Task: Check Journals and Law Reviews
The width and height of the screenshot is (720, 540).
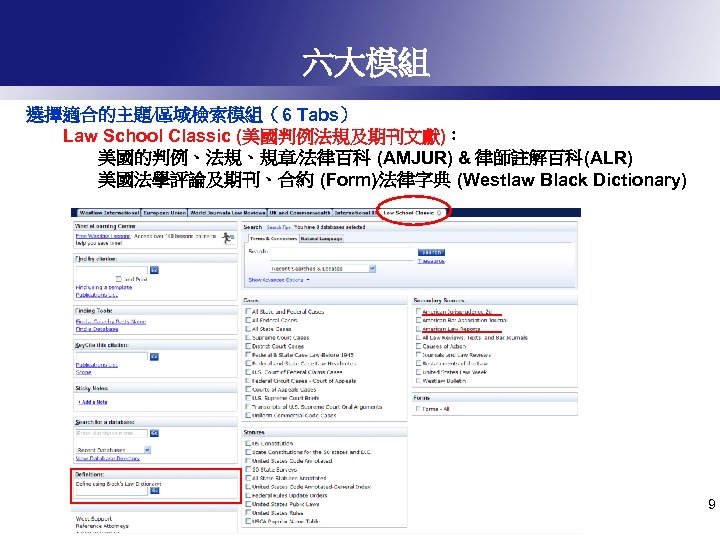Action: pos(418,355)
